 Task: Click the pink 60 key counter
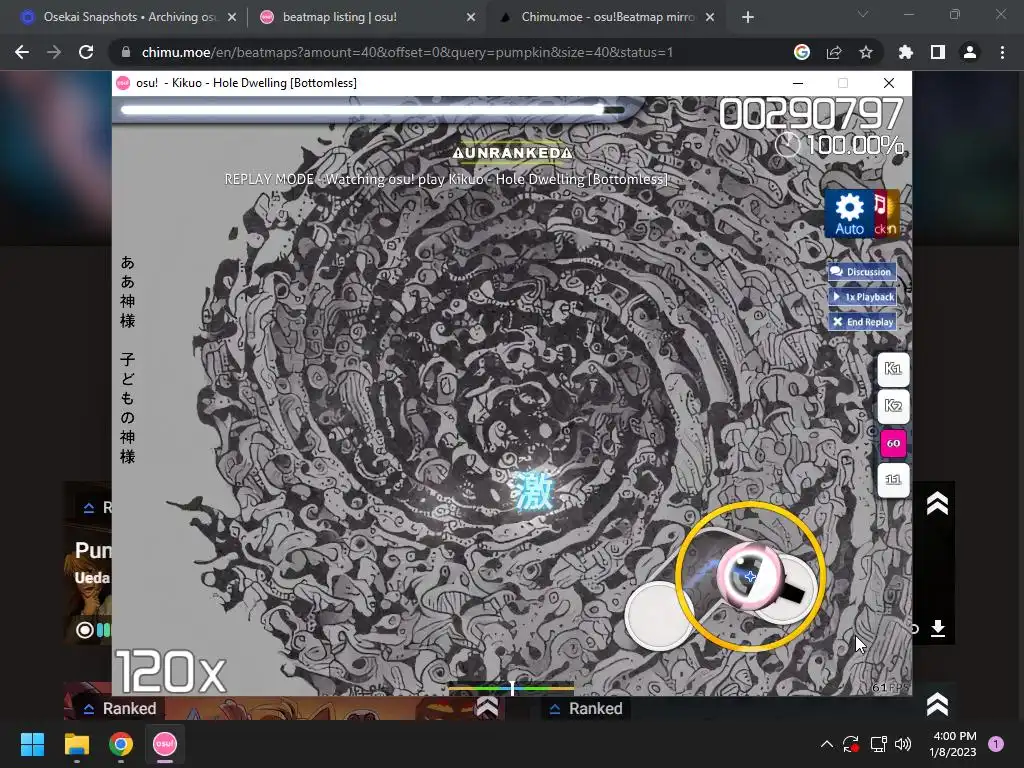point(893,443)
